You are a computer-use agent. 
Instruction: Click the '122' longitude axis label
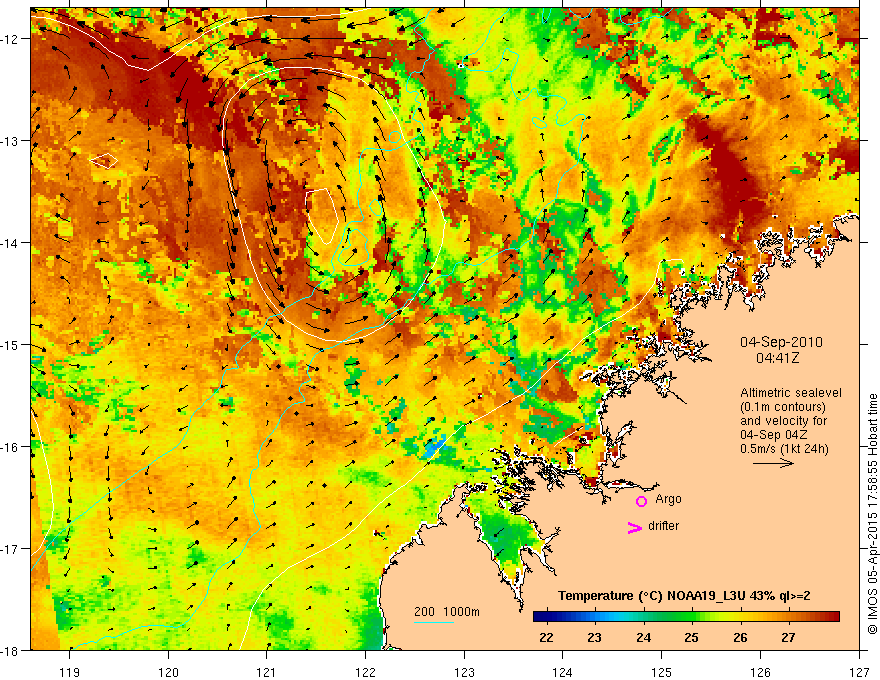tap(365, 672)
